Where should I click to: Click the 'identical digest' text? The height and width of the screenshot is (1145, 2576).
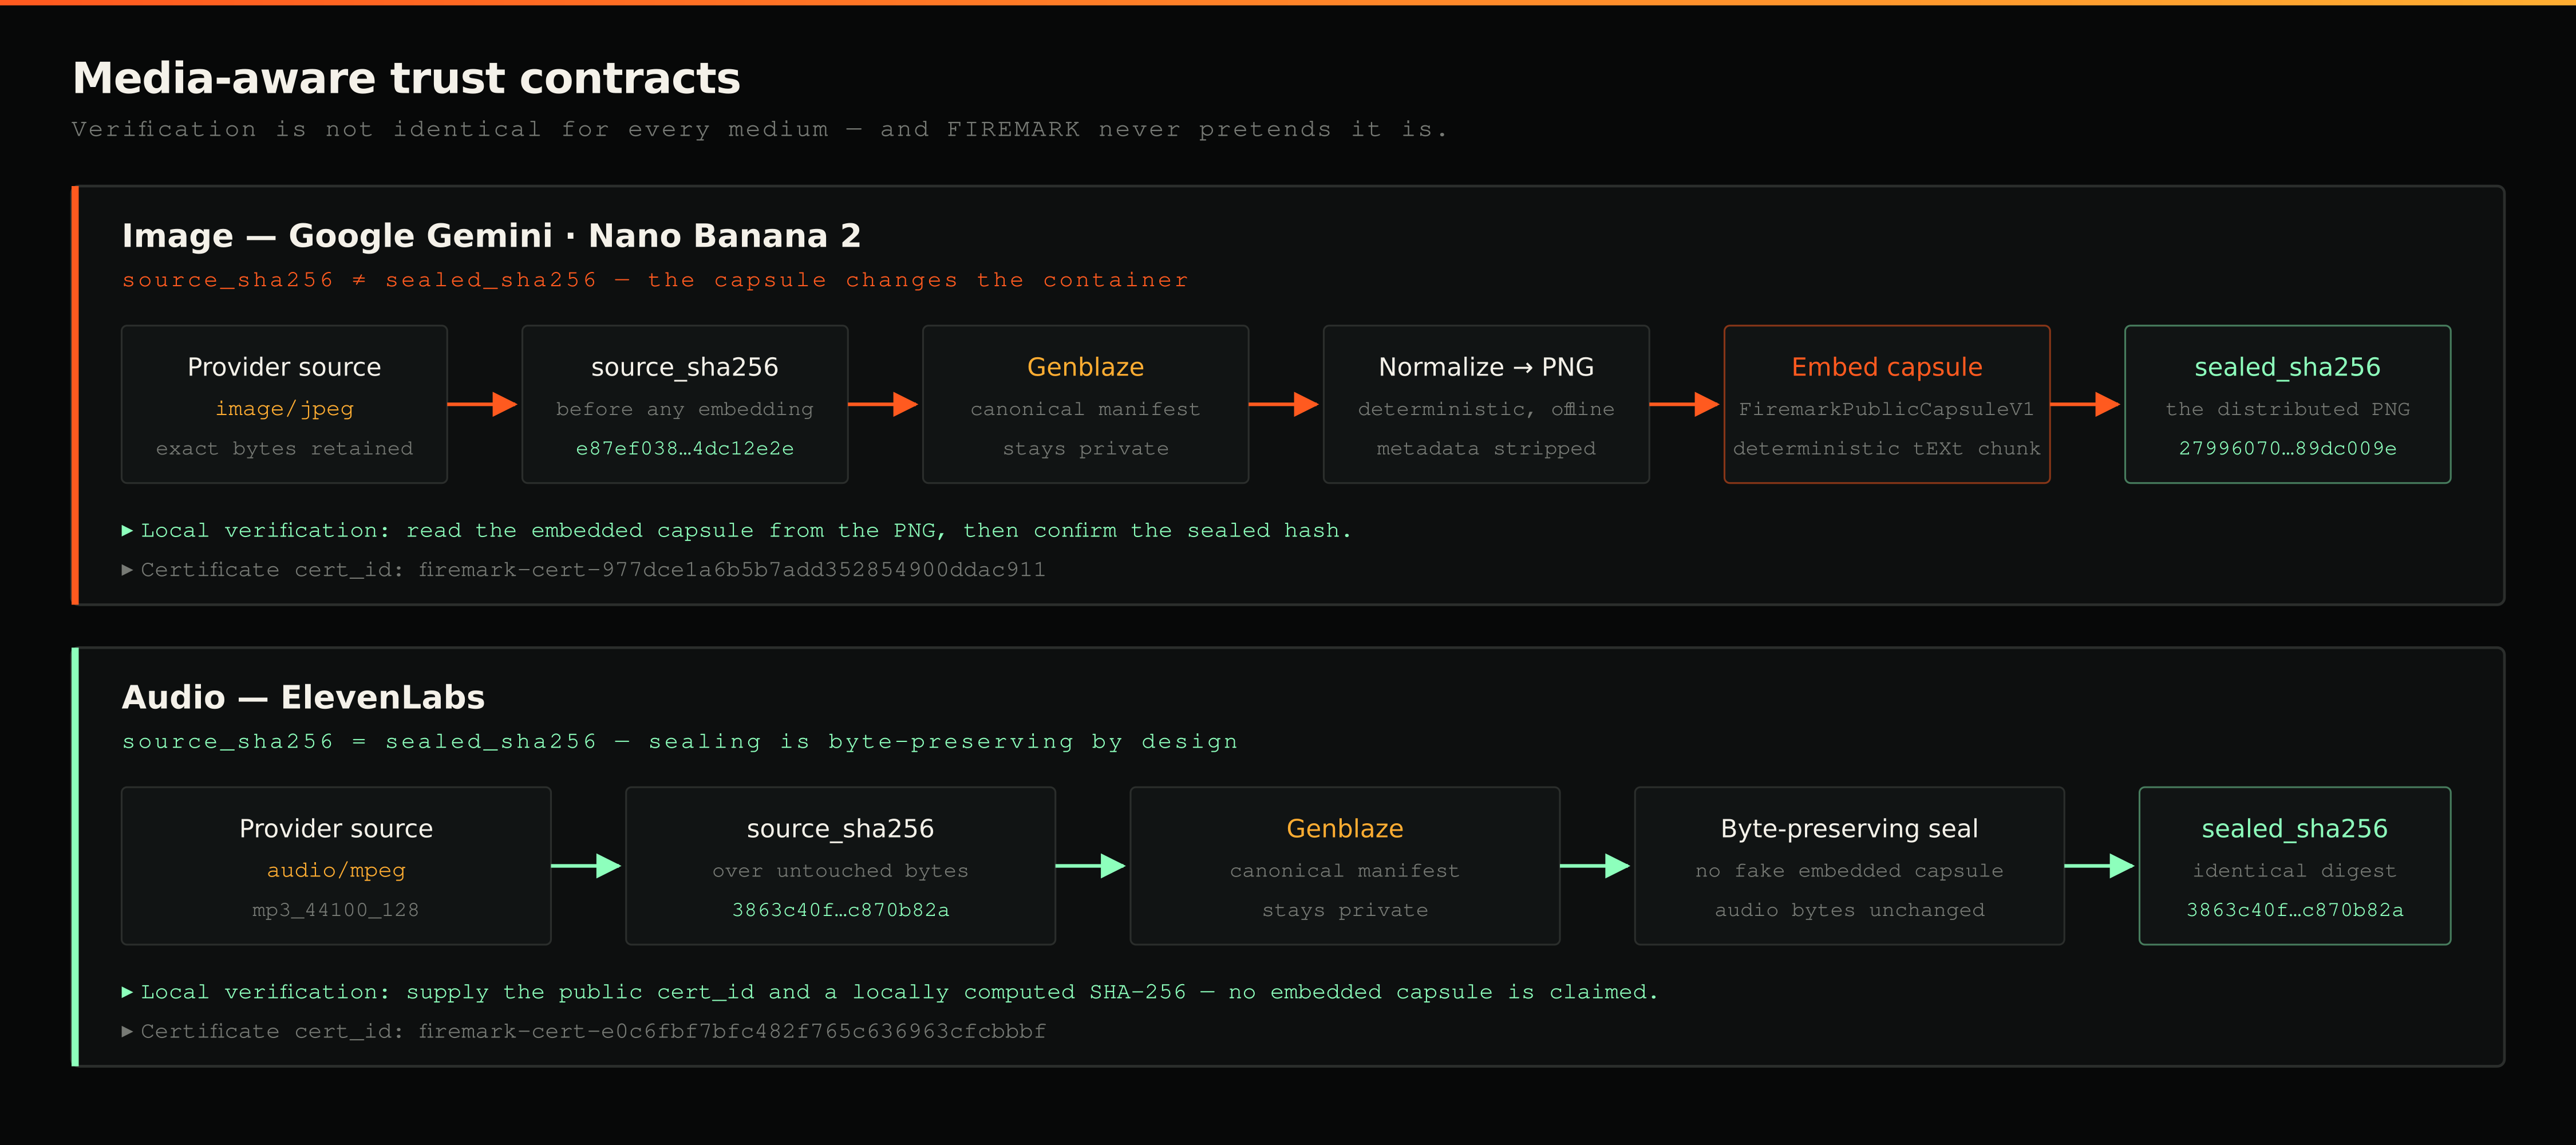tap(2295, 871)
